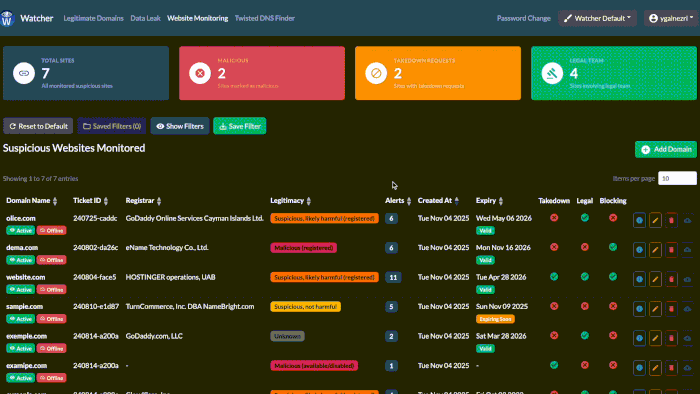Viewport: 700px width, 394px height.
Task: Click the website.com domain name
Action: click(25, 277)
